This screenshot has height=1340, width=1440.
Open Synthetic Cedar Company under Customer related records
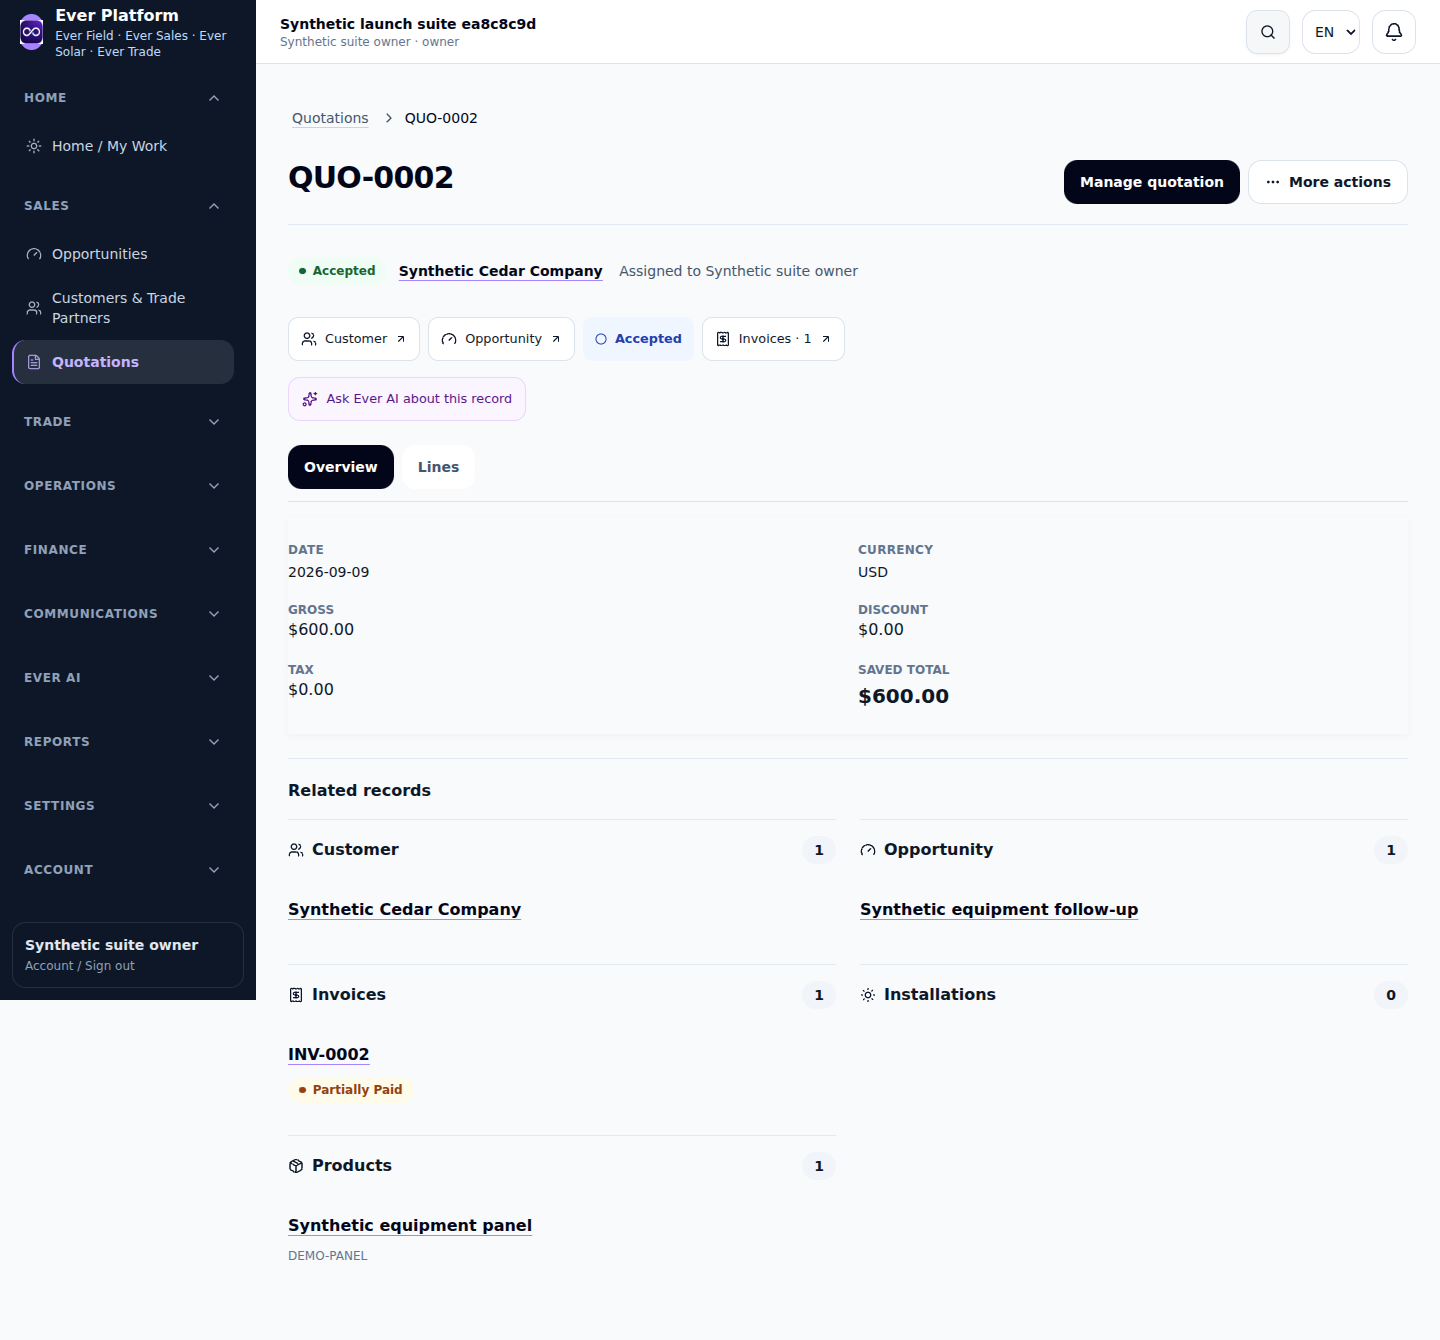point(404,909)
